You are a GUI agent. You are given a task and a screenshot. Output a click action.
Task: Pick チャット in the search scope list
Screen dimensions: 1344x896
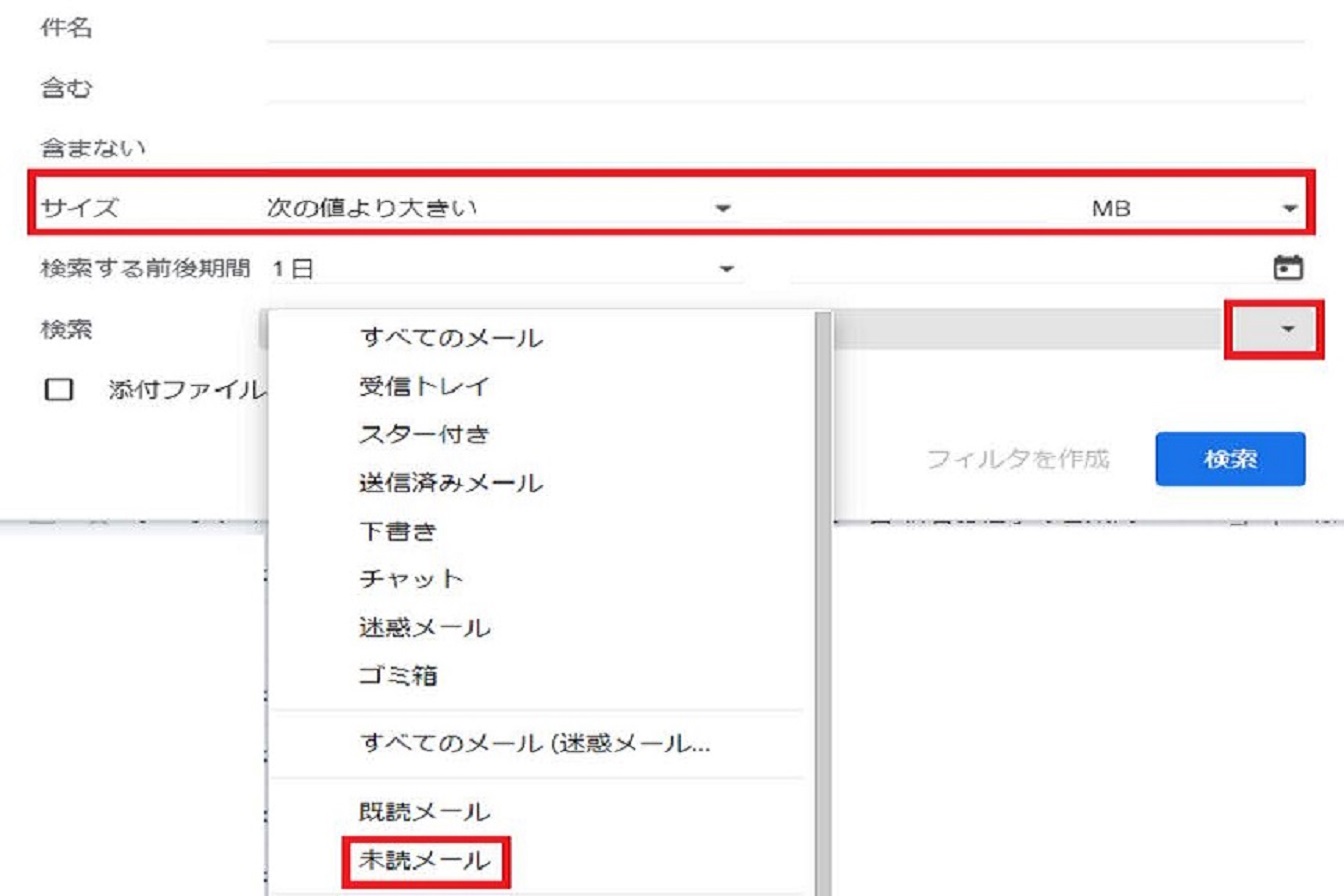pyautogui.click(x=410, y=579)
